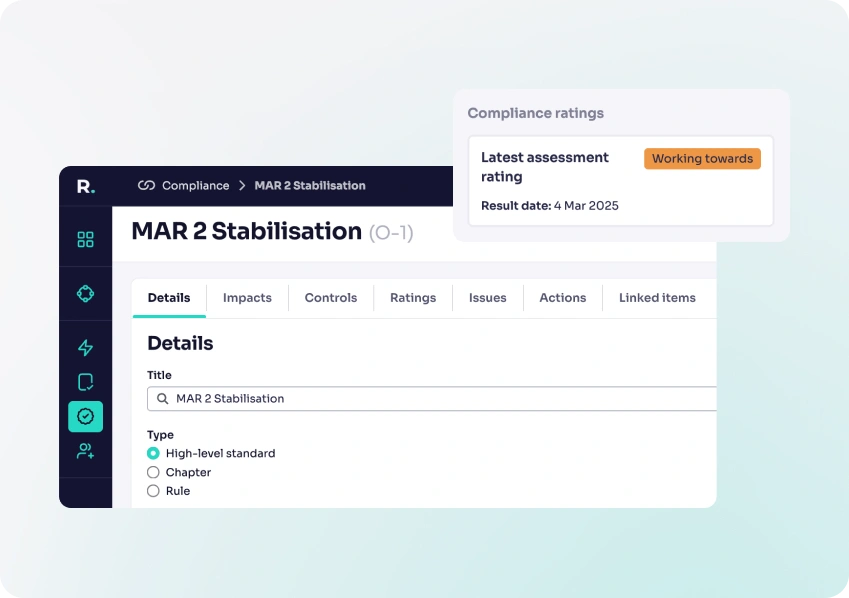This screenshot has height=598, width=849.
Task: Click the search magnifier inside the Title field
Action: (161, 398)
